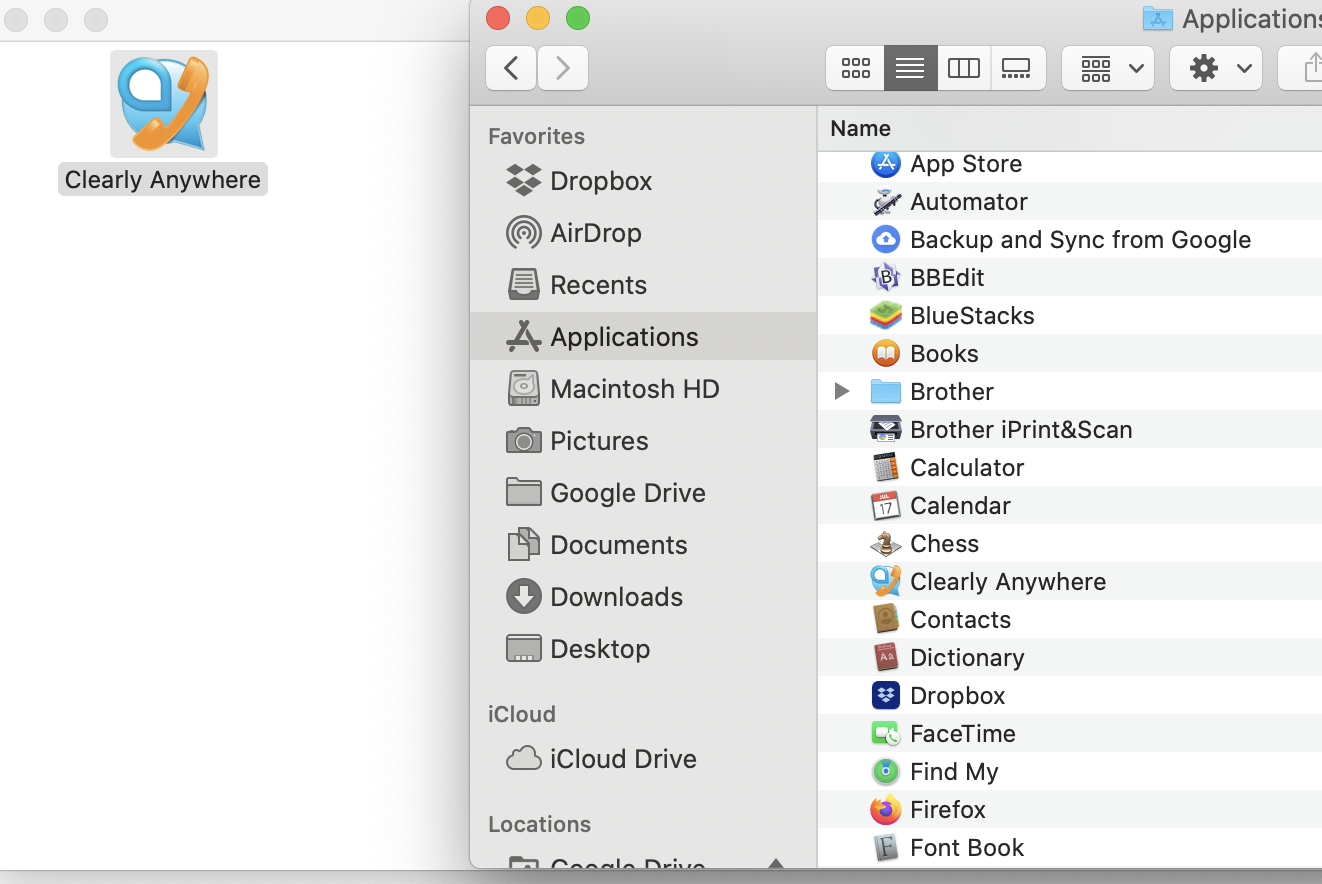This screenshot has height=884, width=1322.
Task: Sort by the Name column header
Action: click(x=860, y=128)
